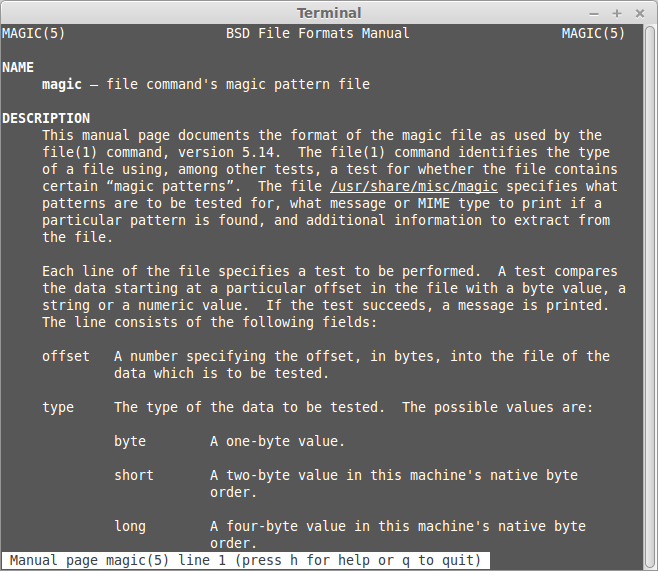This screenshot has height=571, width=658.
Task: Click the /usr/share/misc/magic file path
Action: click(414, 186)
